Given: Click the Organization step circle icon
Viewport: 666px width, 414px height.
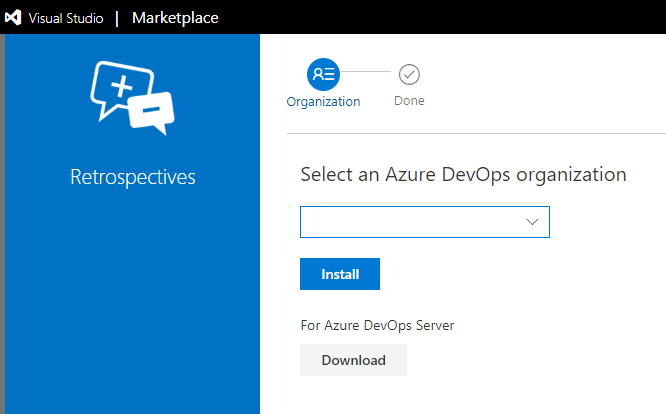Looking at the screenshot, I should tap(323, 74).
